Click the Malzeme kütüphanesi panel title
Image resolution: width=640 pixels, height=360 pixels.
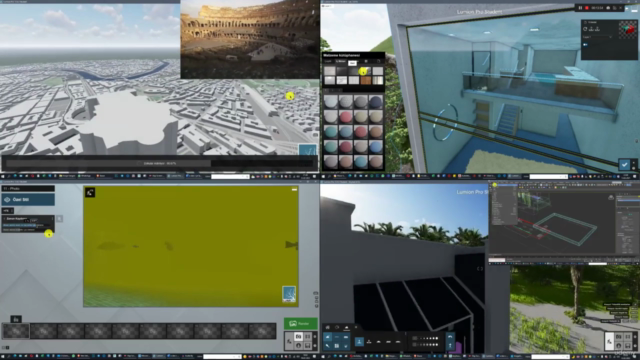point(342,55)
